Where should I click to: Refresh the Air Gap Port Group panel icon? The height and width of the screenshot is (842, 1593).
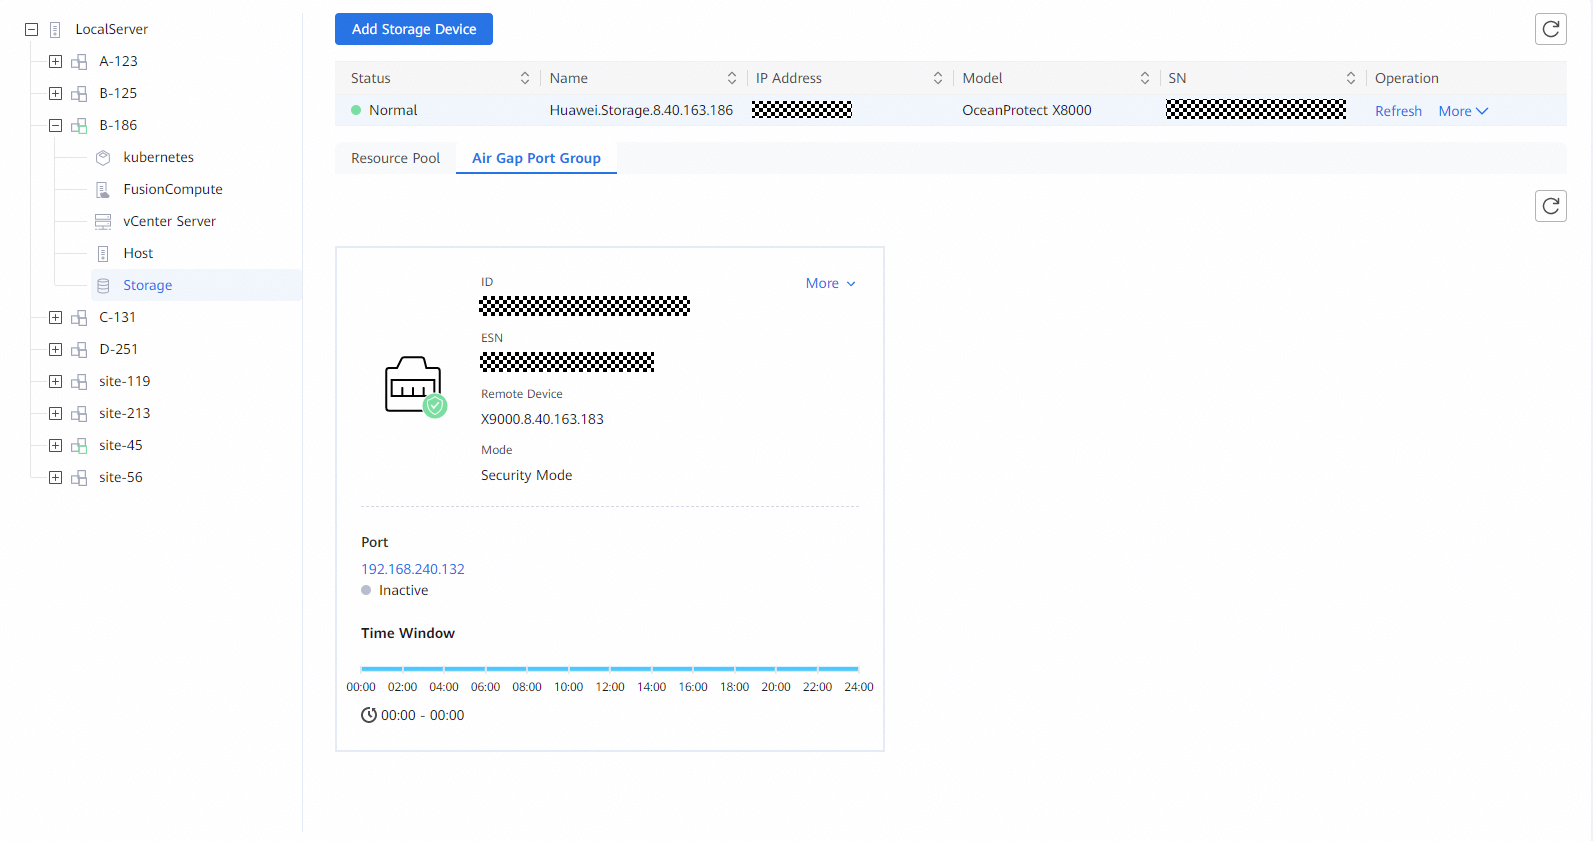click(1551, 206)
